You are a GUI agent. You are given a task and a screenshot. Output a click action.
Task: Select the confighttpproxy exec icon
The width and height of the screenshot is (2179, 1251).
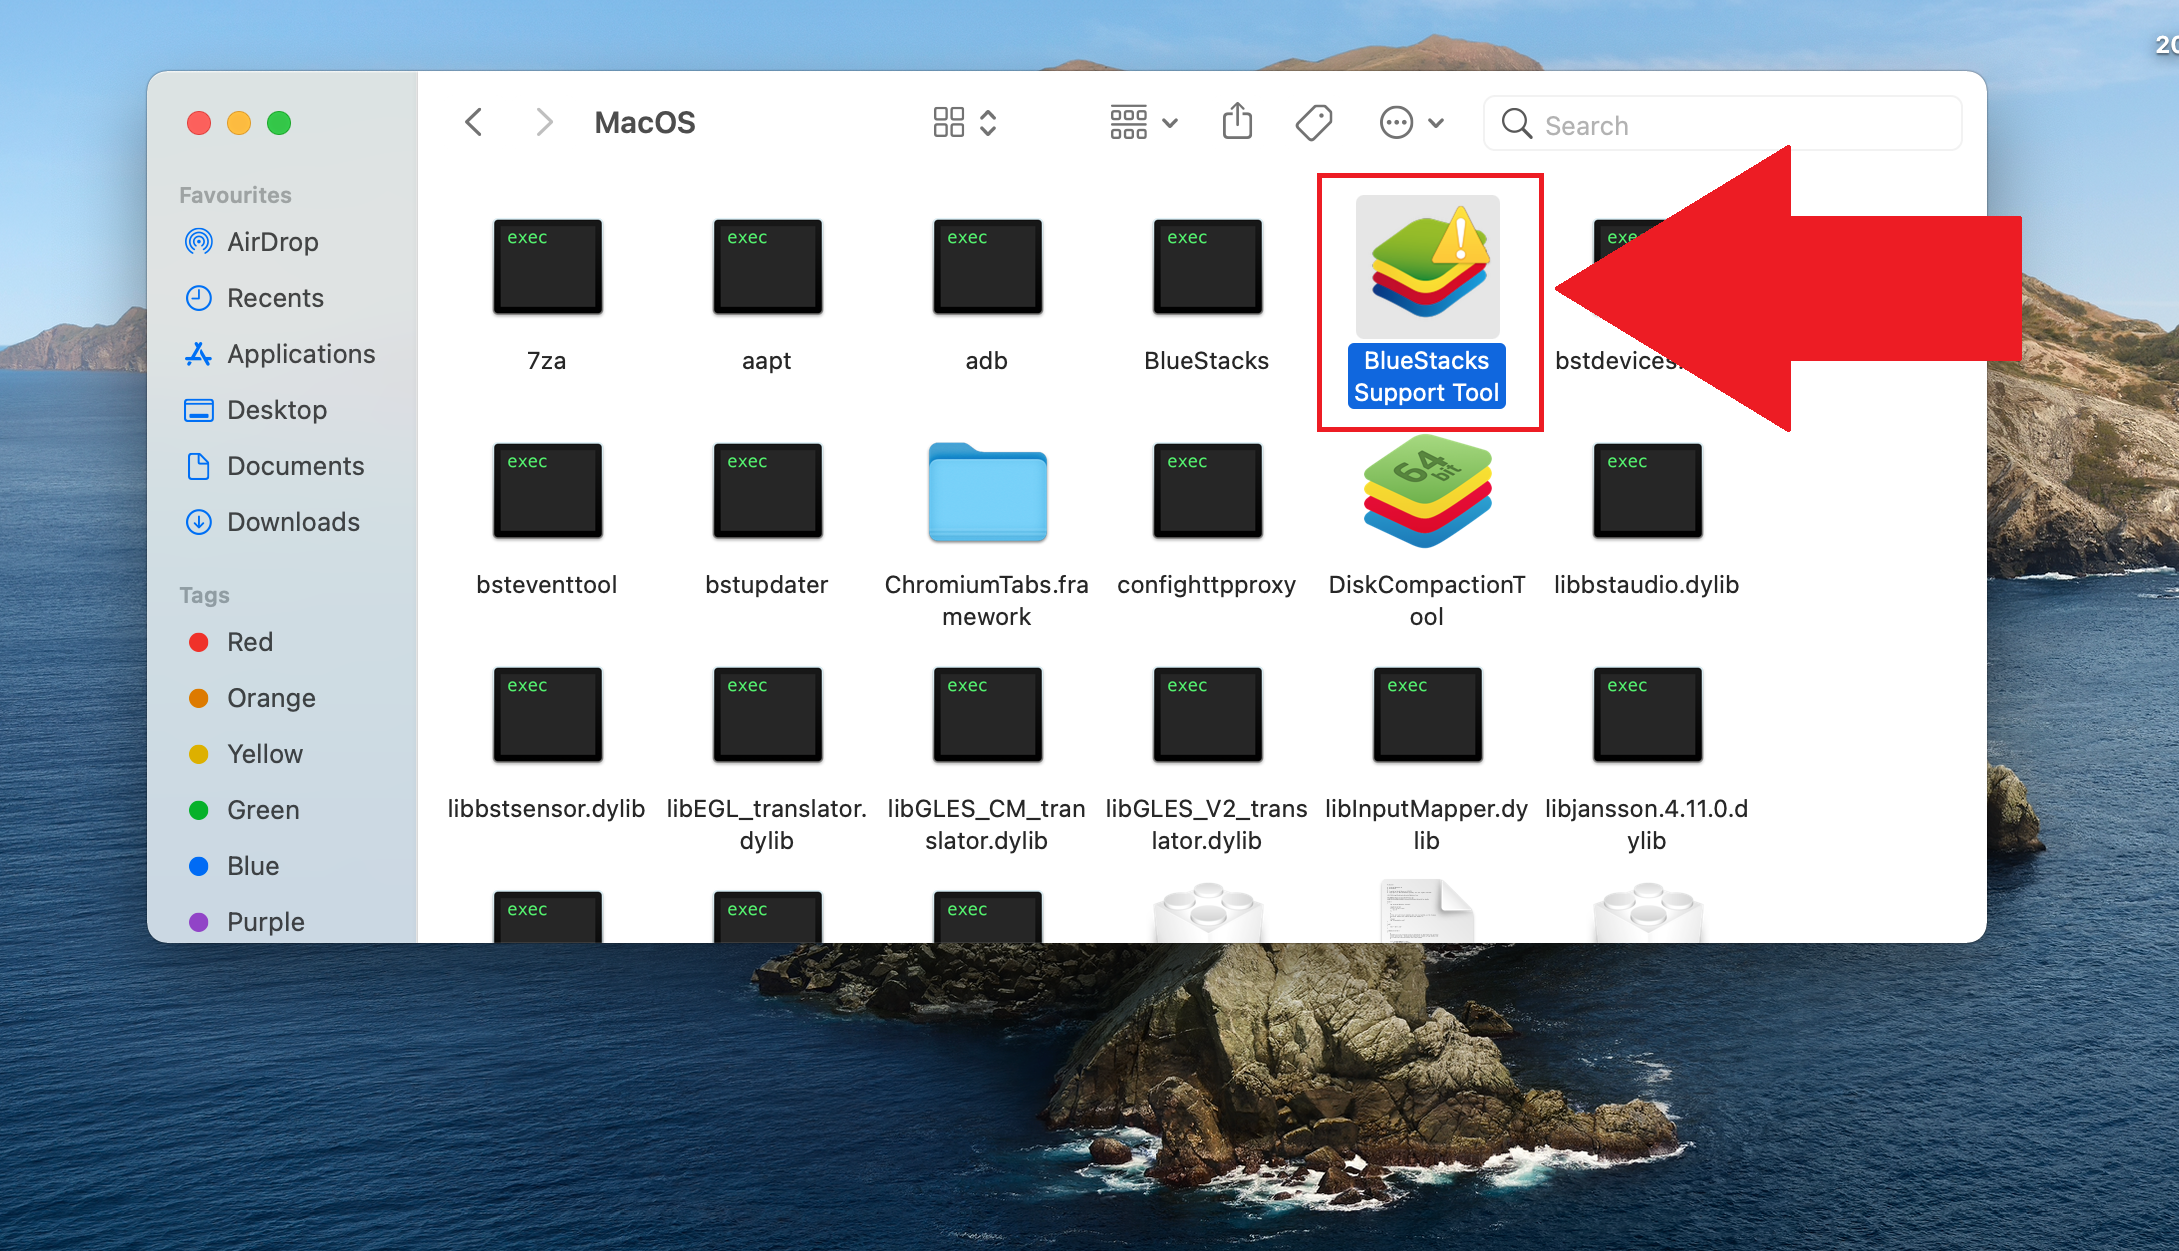[1207, 491]
